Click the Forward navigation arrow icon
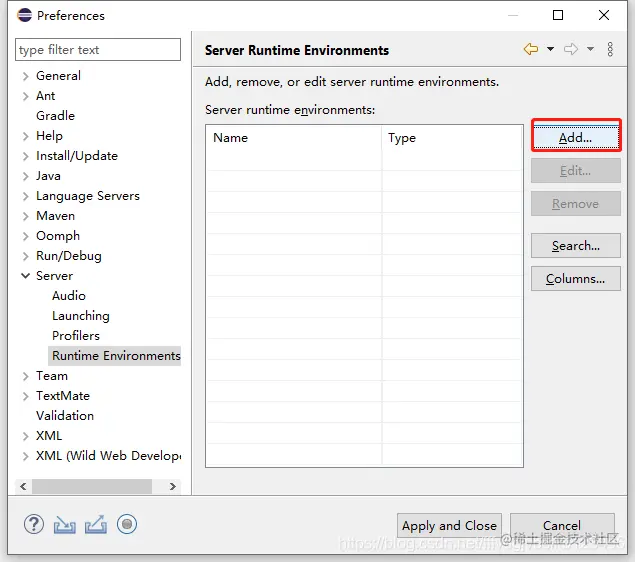This screenshot has width=635, height=562. click(571, 49)
